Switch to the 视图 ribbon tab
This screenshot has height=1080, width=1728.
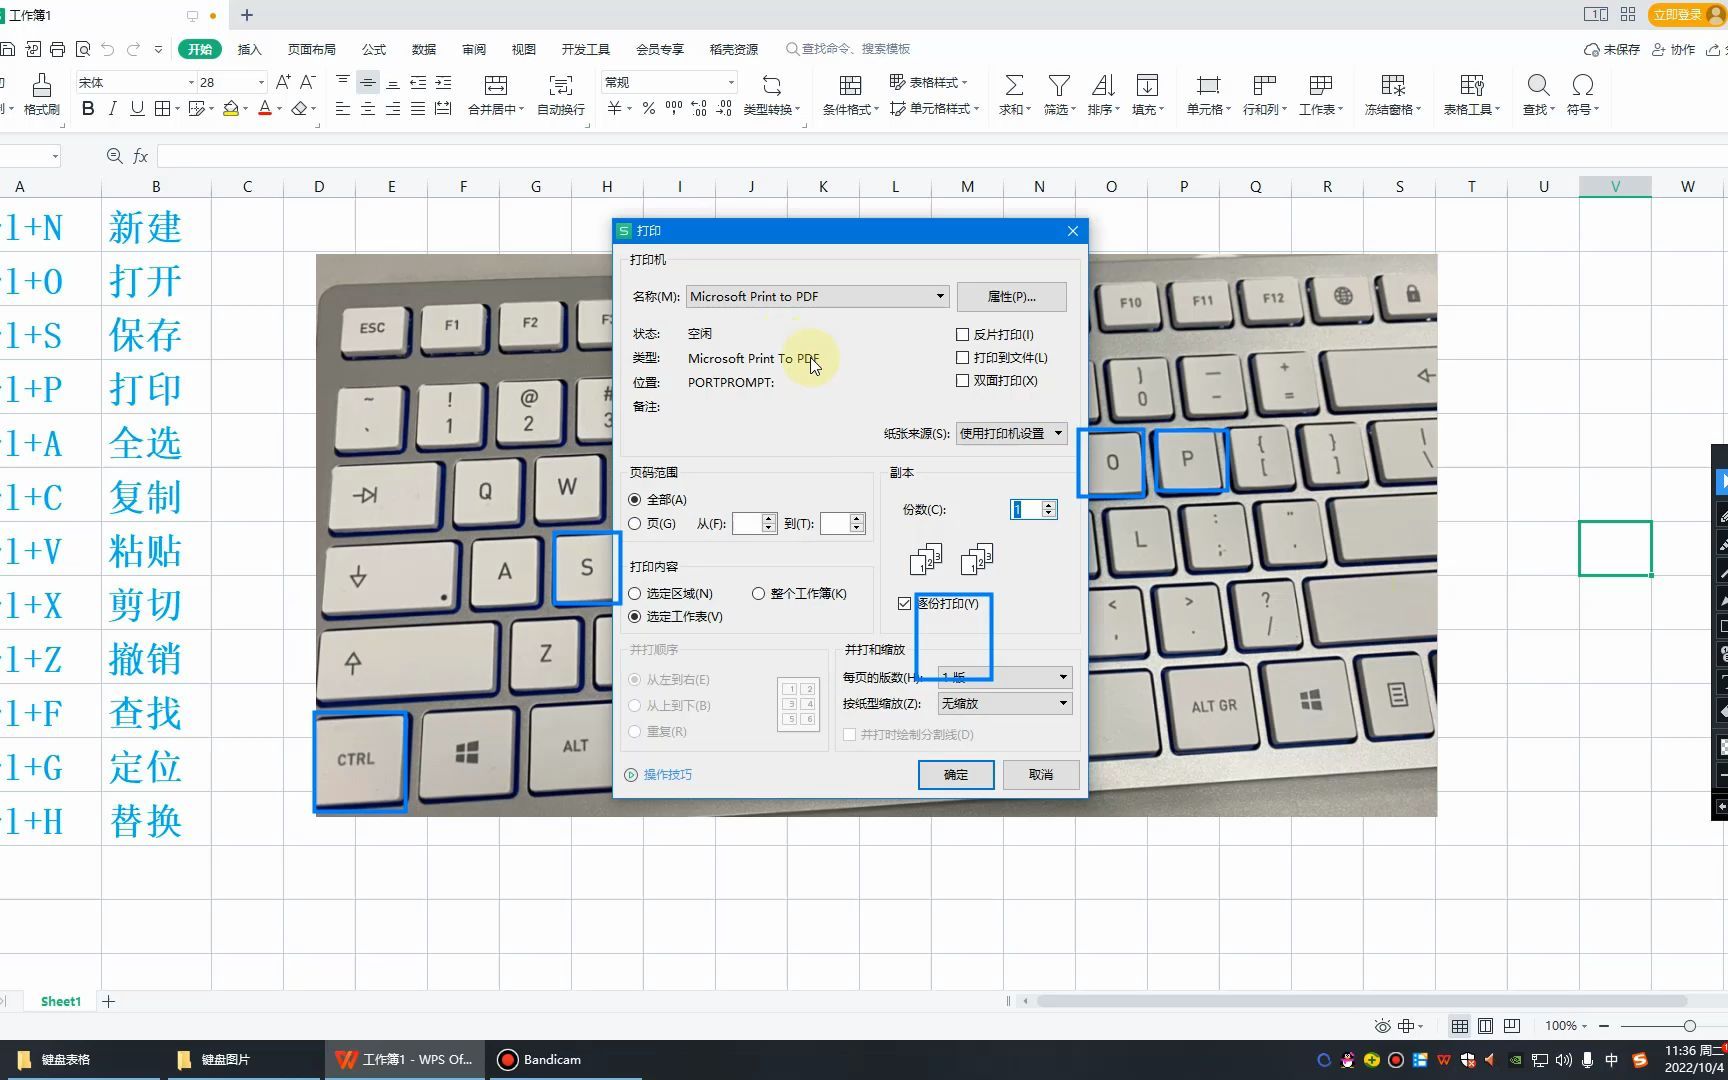(x=523, y=48)
